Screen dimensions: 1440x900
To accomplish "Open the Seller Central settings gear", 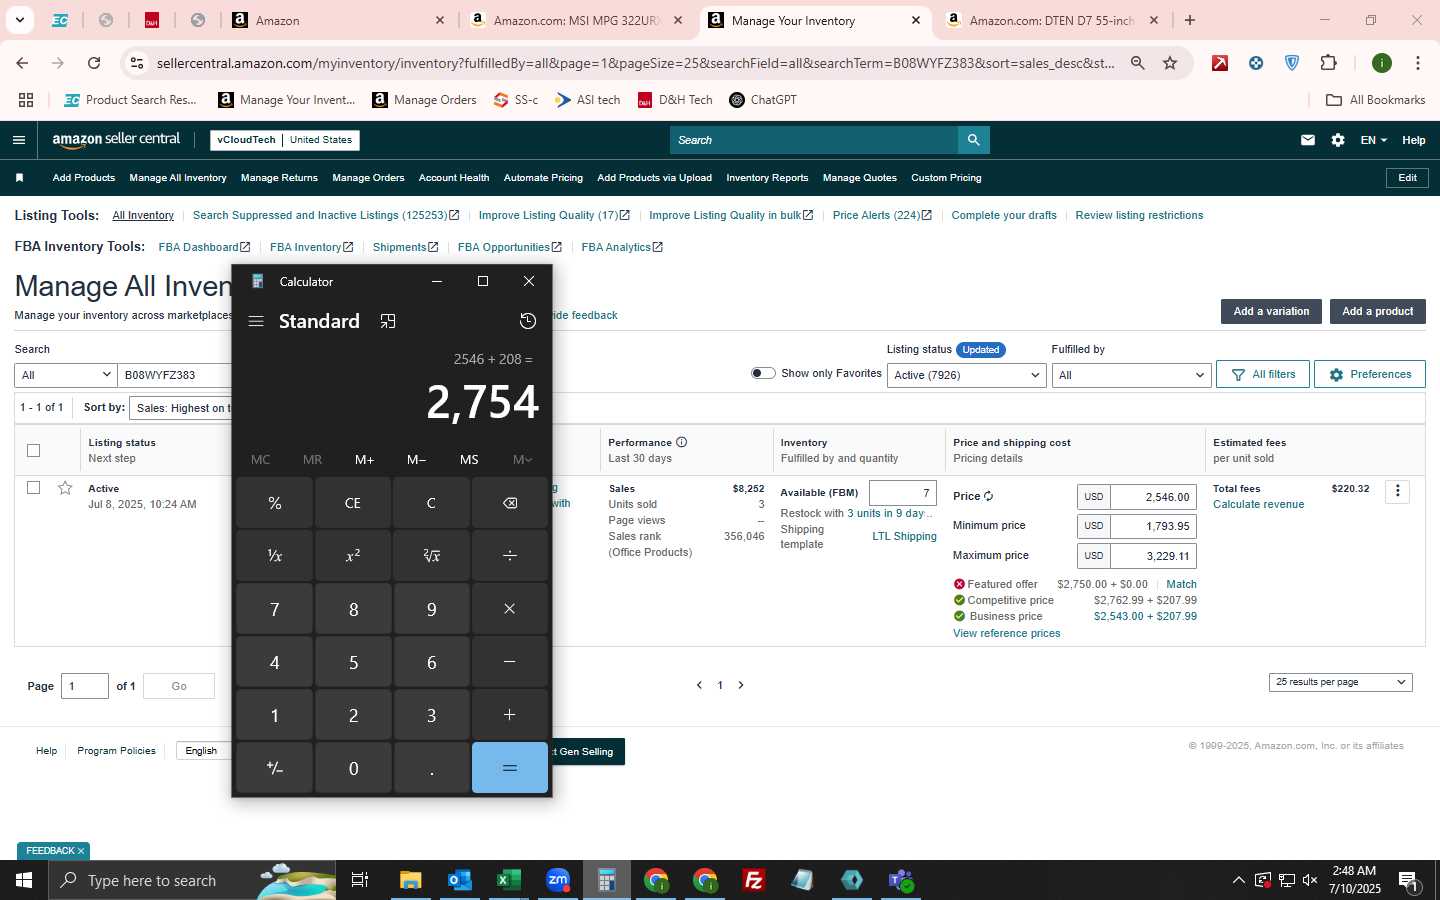I will coord(1338,140).
